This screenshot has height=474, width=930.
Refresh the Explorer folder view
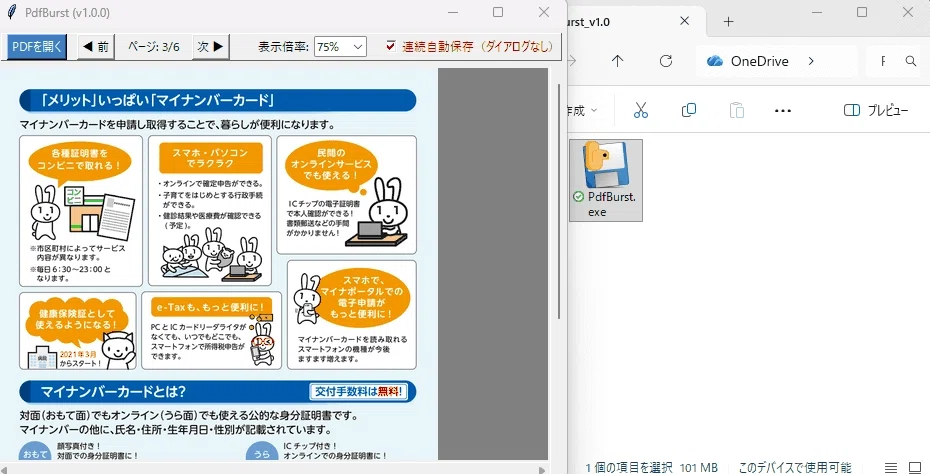[666, 61]
